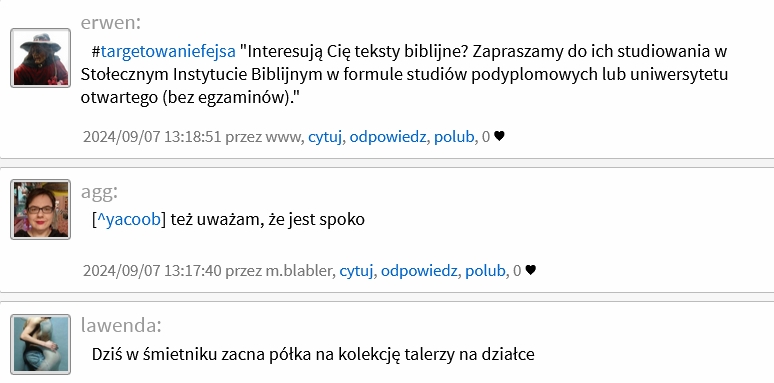The image size is (774, 383).
Task: Click cytuj on erwen's post
Action: (325, 137)
